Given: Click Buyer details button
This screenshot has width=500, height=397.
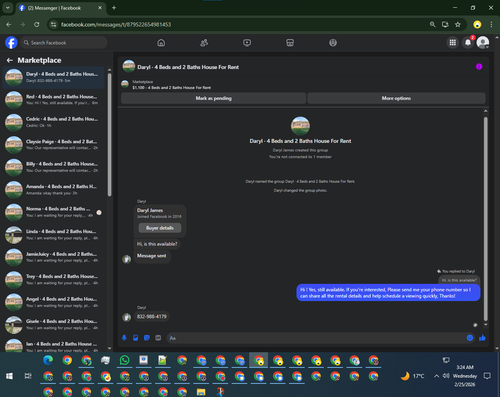Looking at the screenshot, I should point(160,228).
